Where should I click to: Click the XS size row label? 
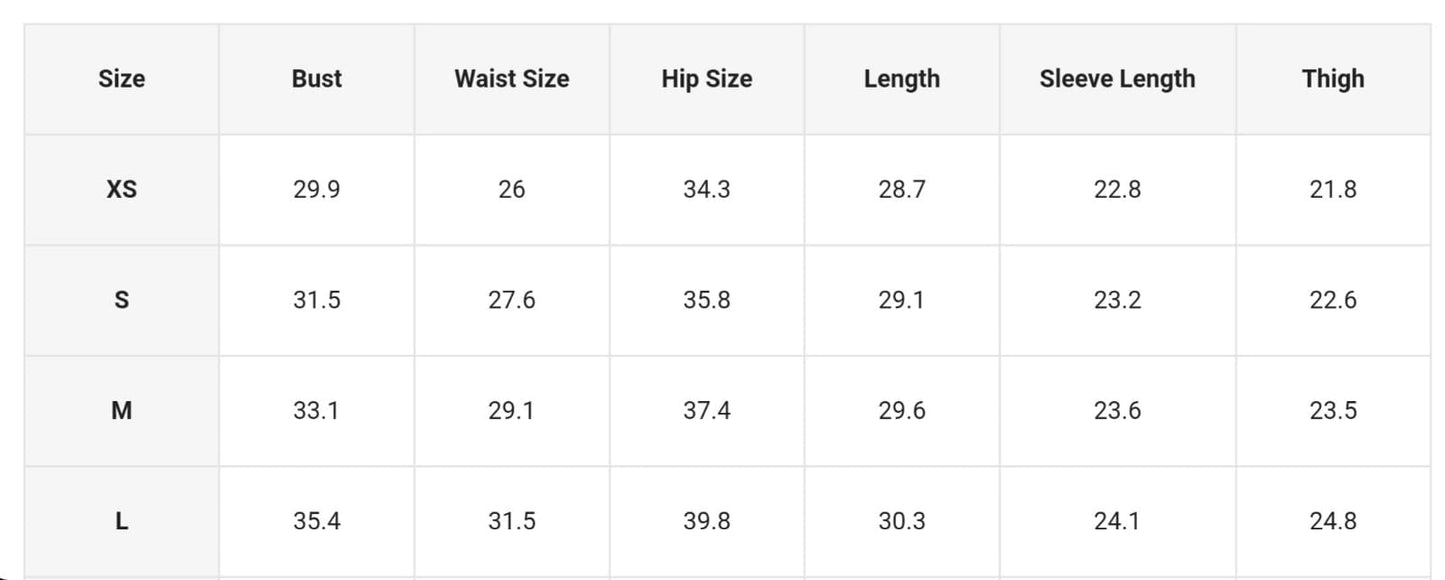pyautogui.click(x=121, y=189)
